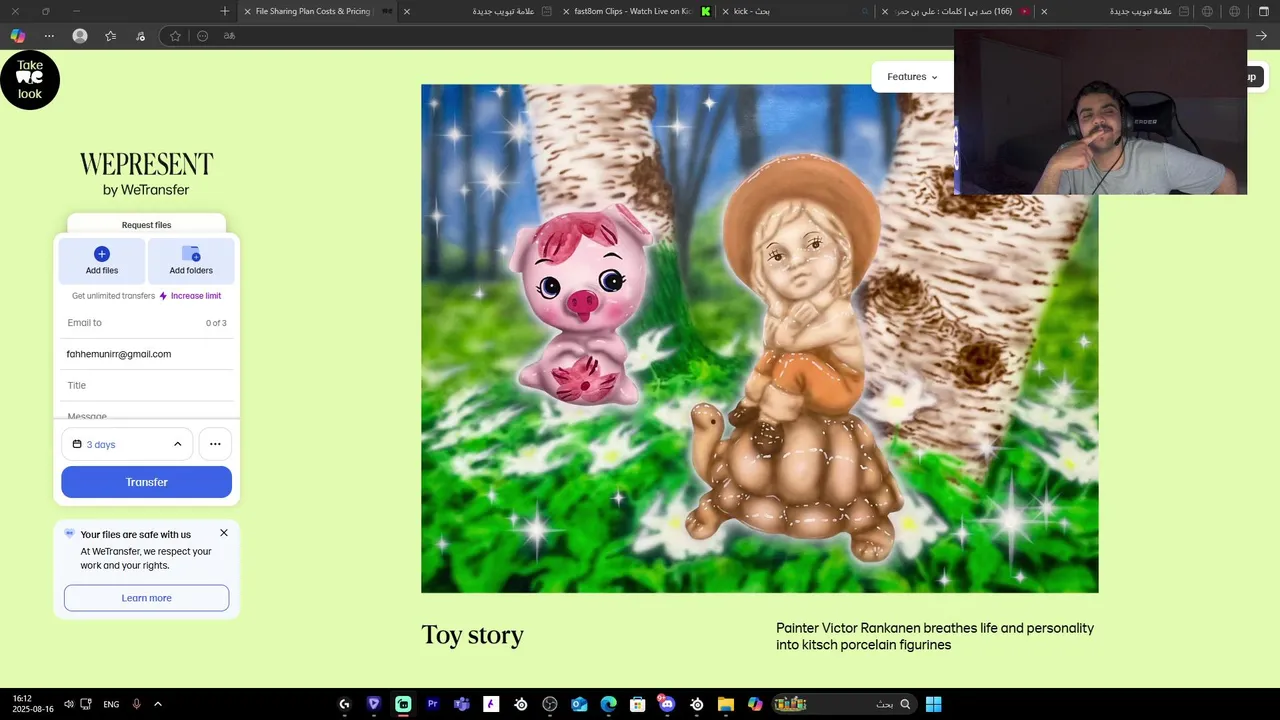Open the Copilot app from taskbar

[755, 704]
